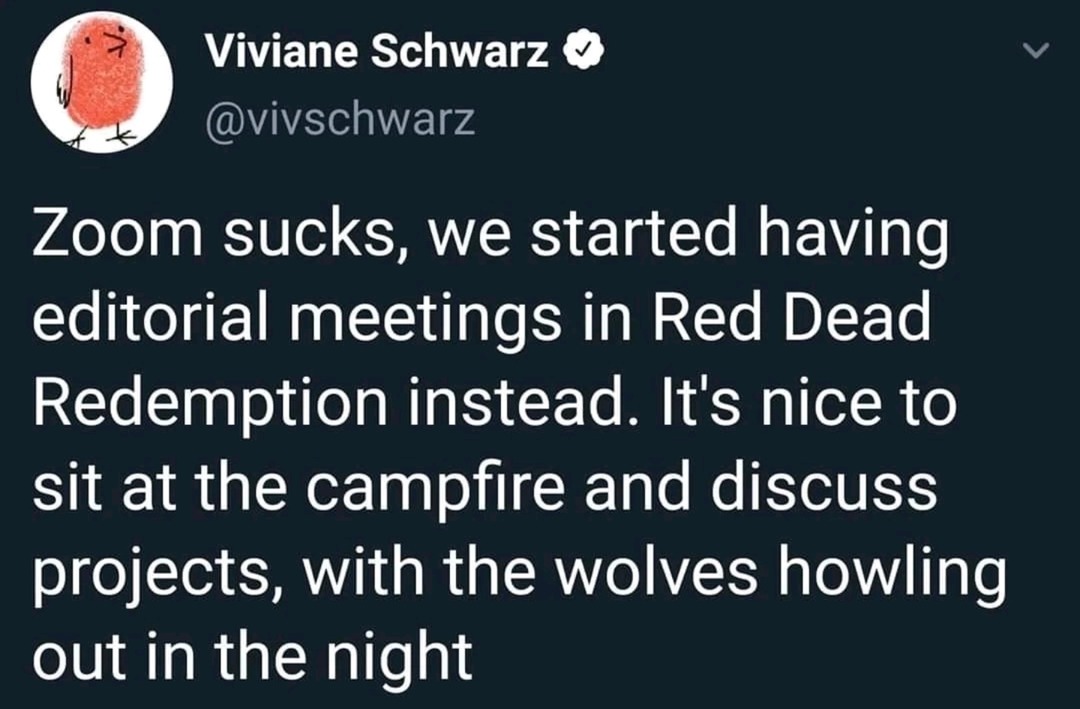Click the verified badge beside Viviane Schwarz
The height and width of the screenshot is (709, 1080).
(x=583, y=52)
